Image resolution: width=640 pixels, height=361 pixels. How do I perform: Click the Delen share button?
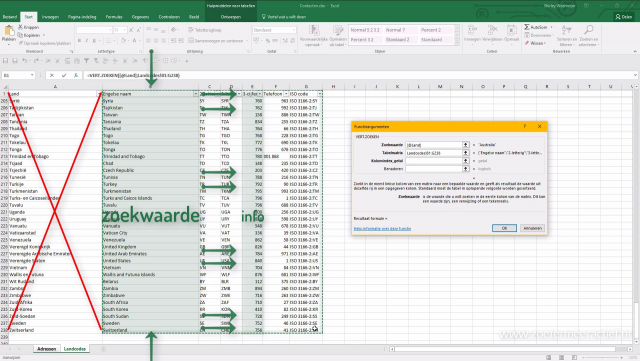pos(624,17)
